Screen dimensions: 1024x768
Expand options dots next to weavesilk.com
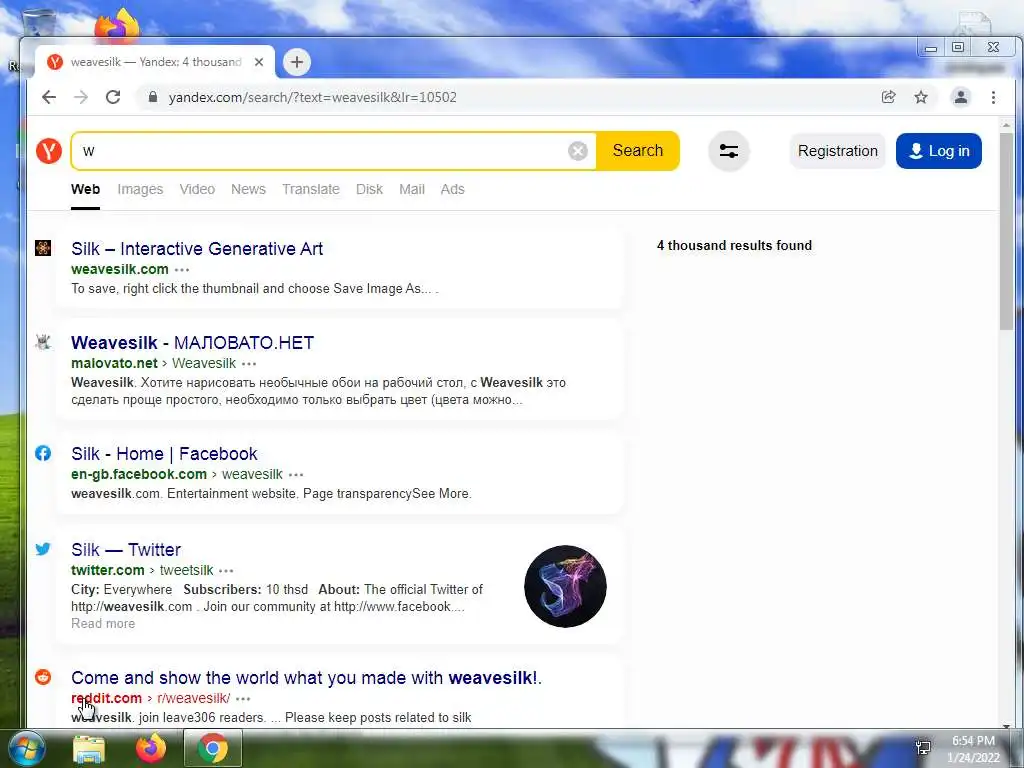pyautogui.click(x=182, y=270)
